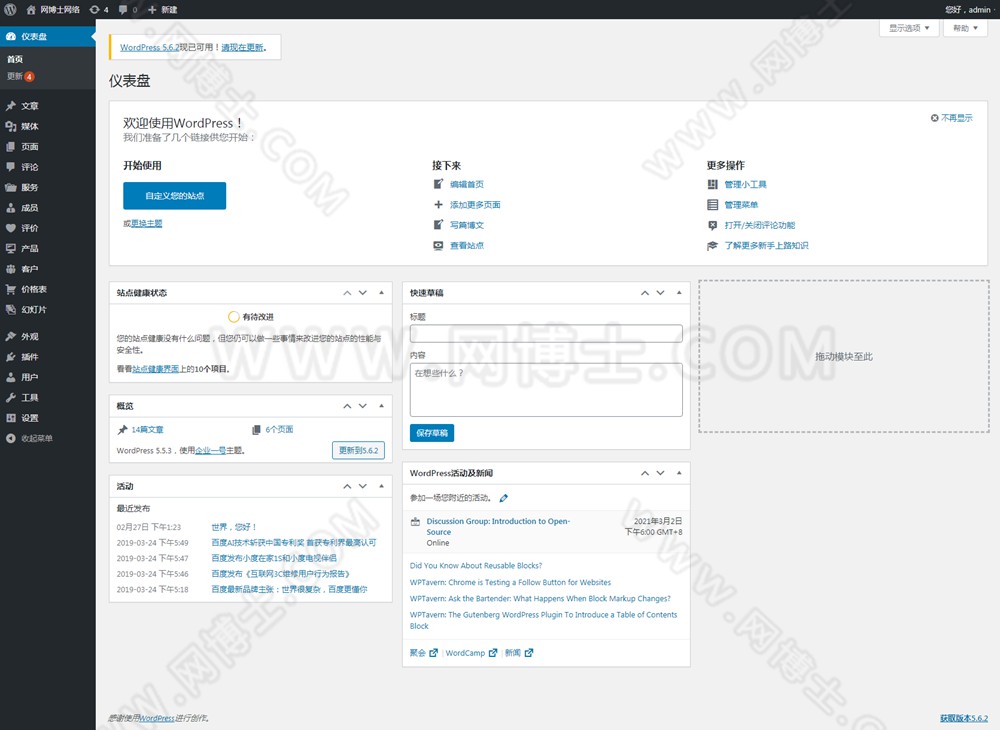Open the 帮助 help dropdown
Image resolution: width=1000 pixels, height=730 pixels.
coord(965,28)
